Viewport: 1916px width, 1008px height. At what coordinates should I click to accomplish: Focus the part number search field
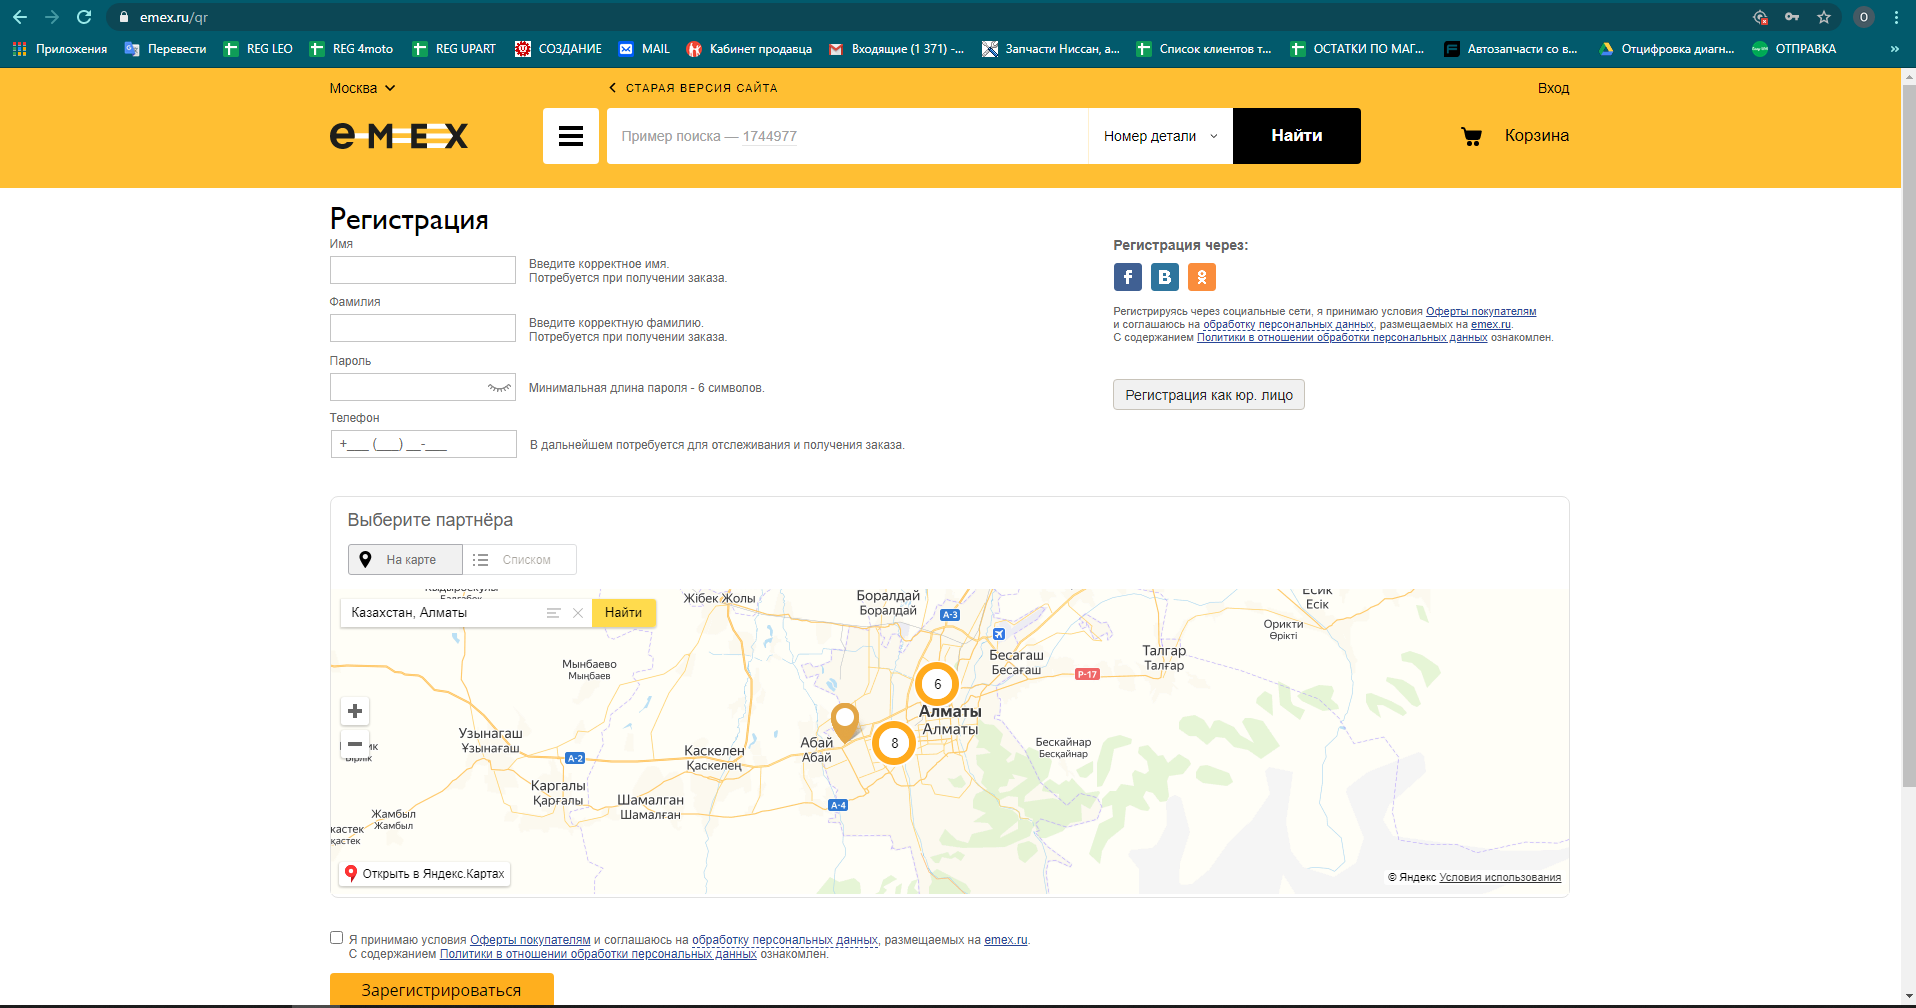point(847,136)
